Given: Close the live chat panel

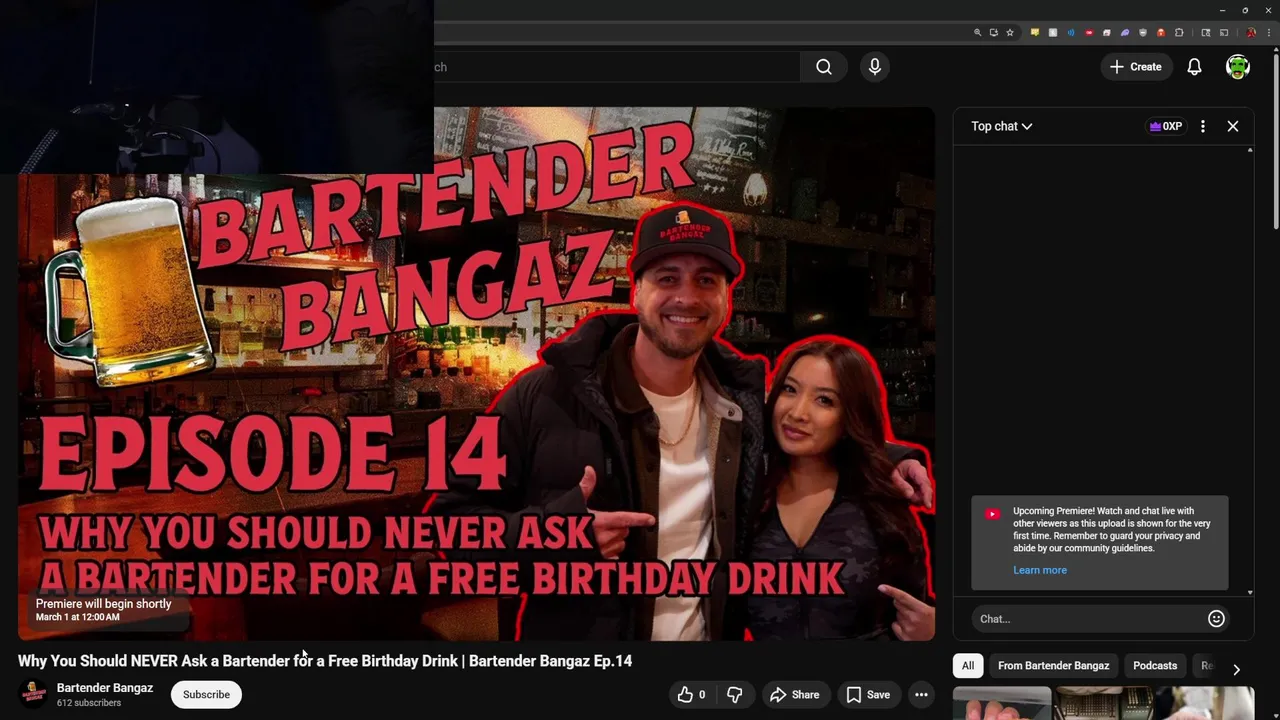Looking at the screenshot, I should point(1233,126).
